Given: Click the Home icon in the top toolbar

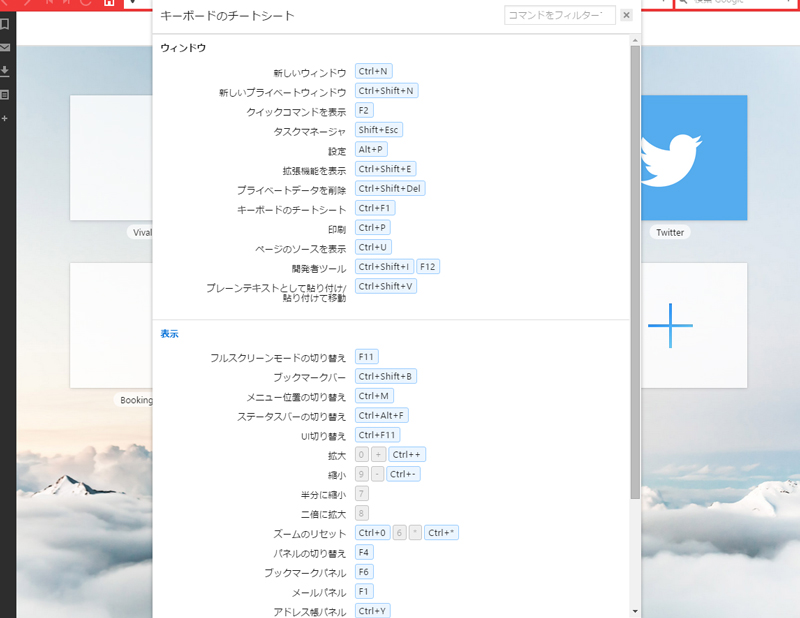Looking at the screenshot, I should 109,3.
